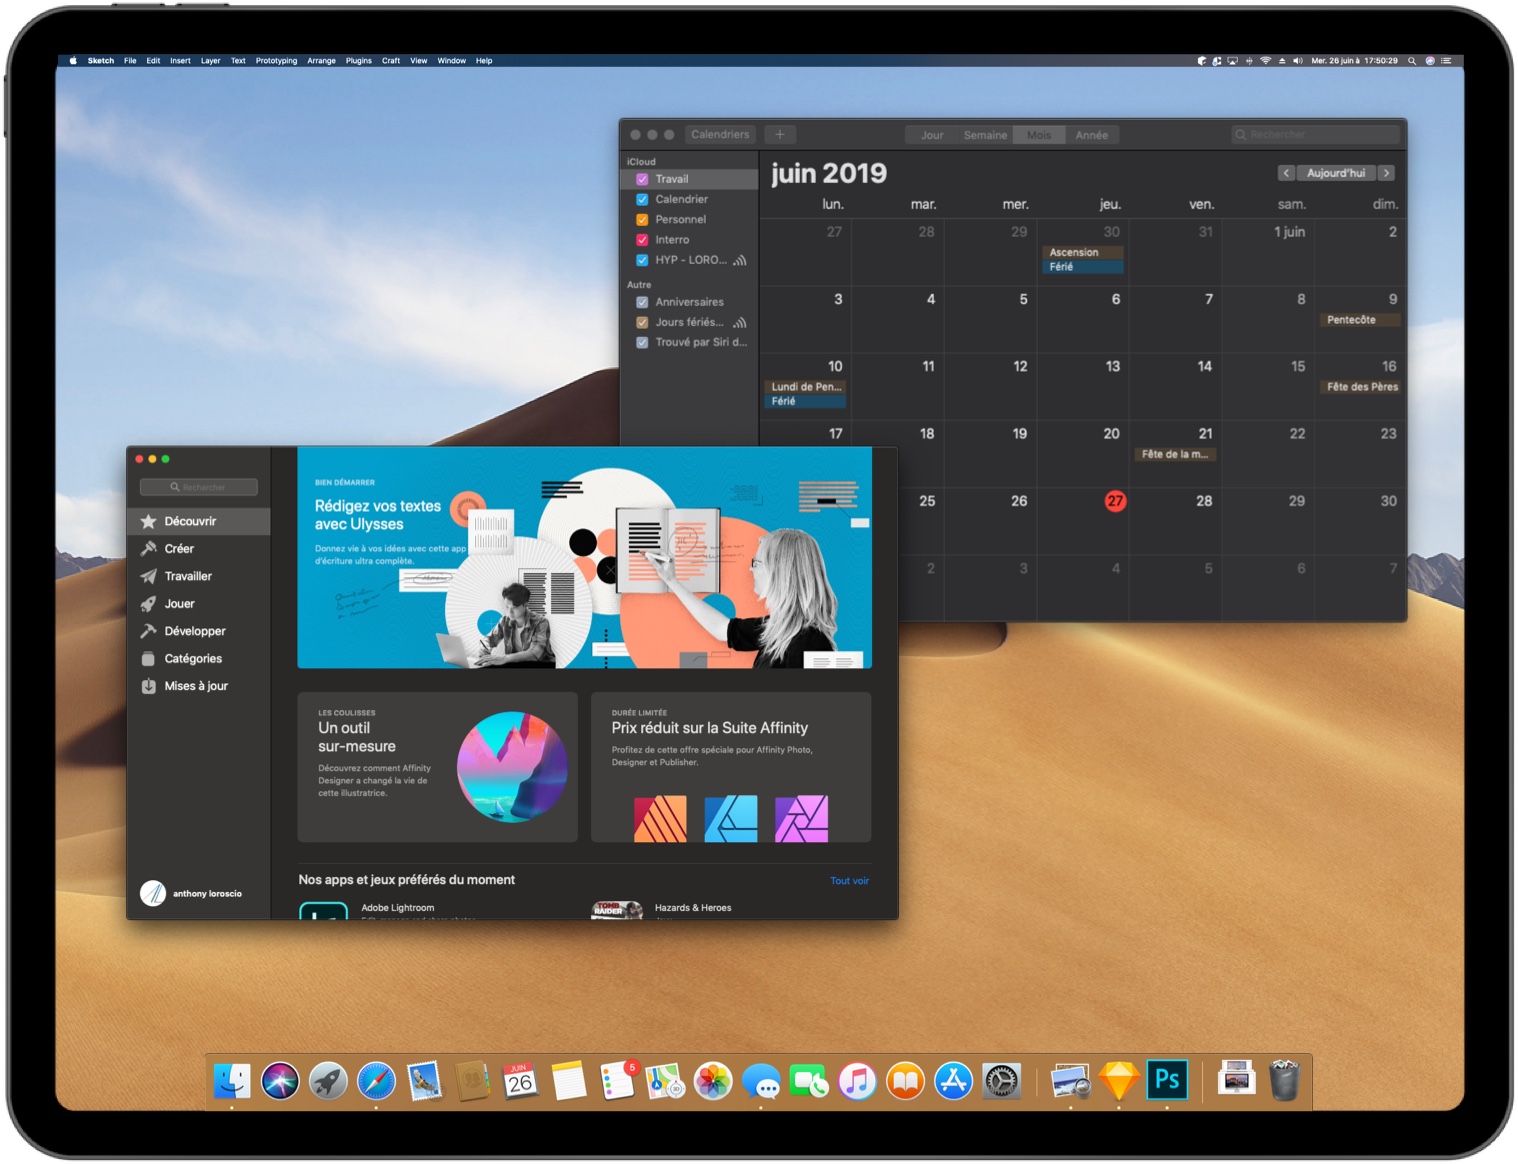Launch Siri from the Dock
Screen dimensions: 1518x1164
pyautogui.click(x=280, y=1081)
